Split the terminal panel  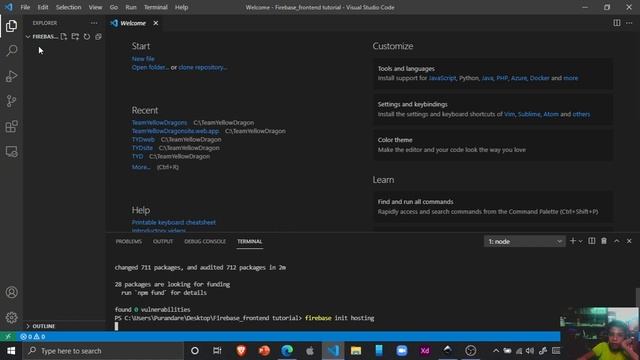coord(591,241)
